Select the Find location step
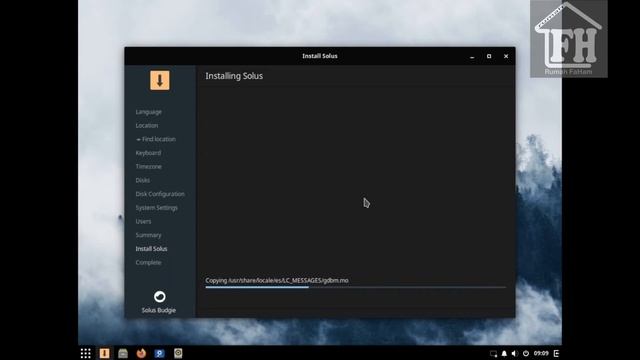This screenshot has height=360, width=640. pyautogui.click(x=156, y=139)
